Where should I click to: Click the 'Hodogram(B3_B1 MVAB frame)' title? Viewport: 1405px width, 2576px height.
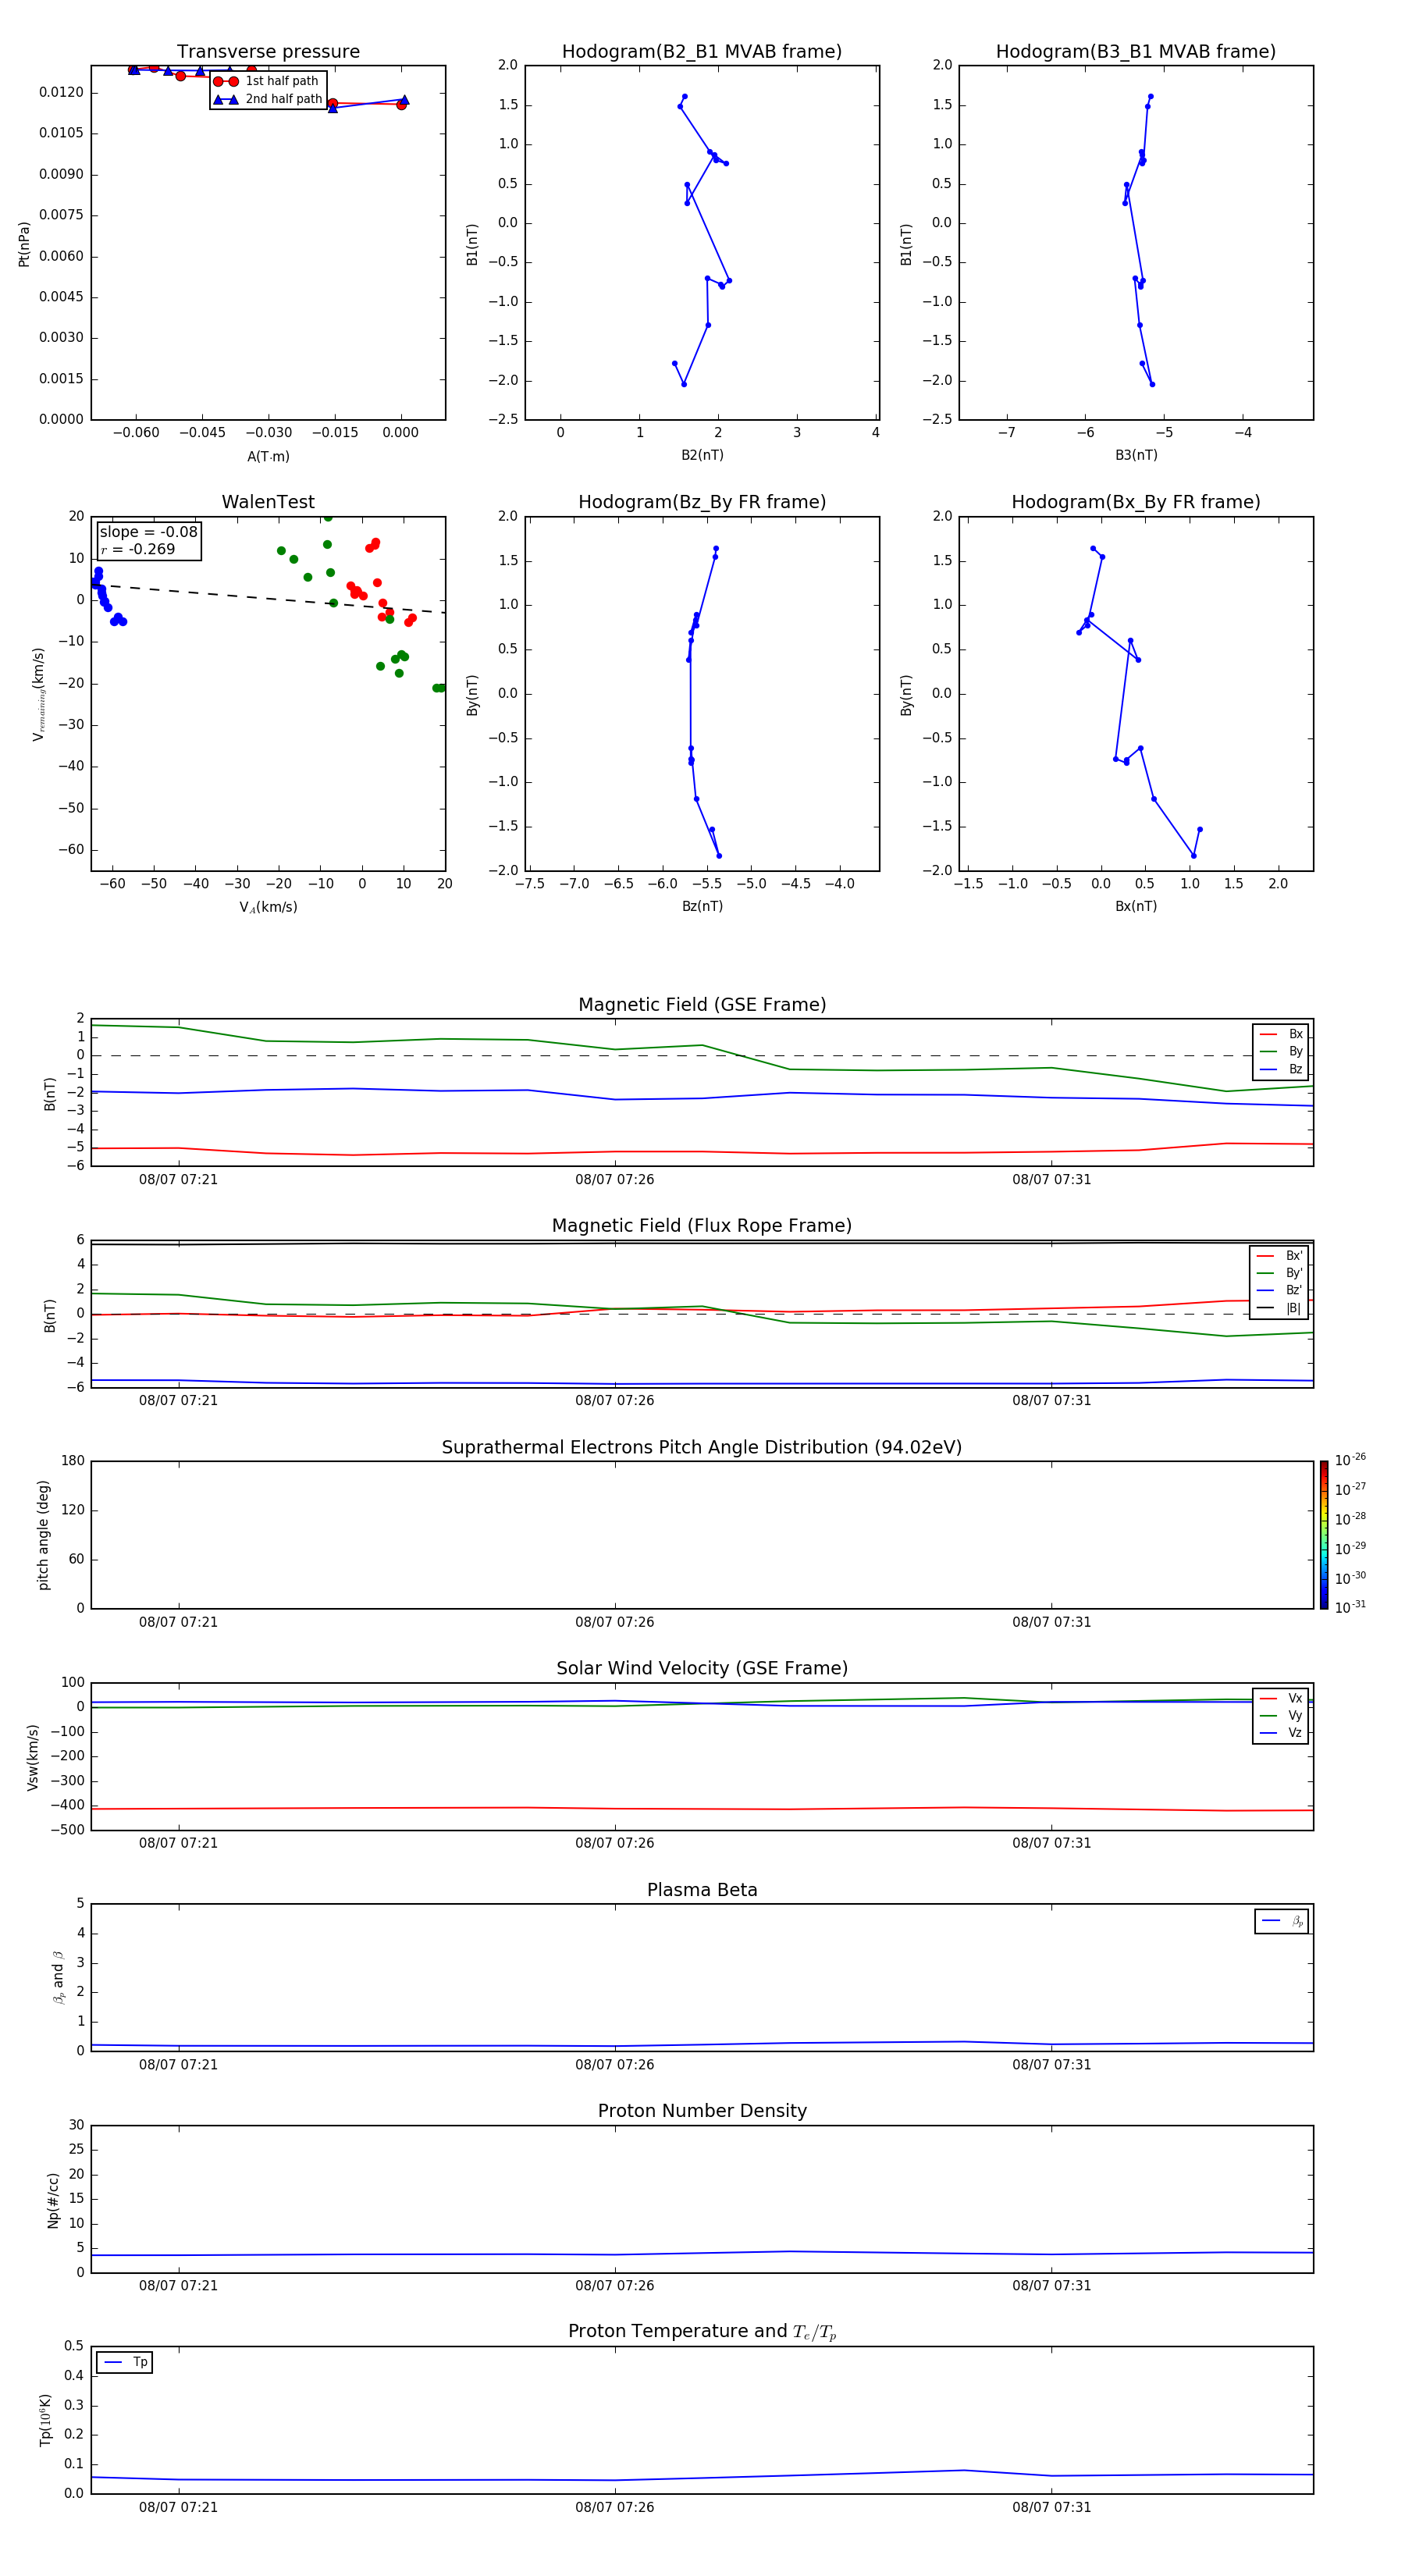point(1136,52)
